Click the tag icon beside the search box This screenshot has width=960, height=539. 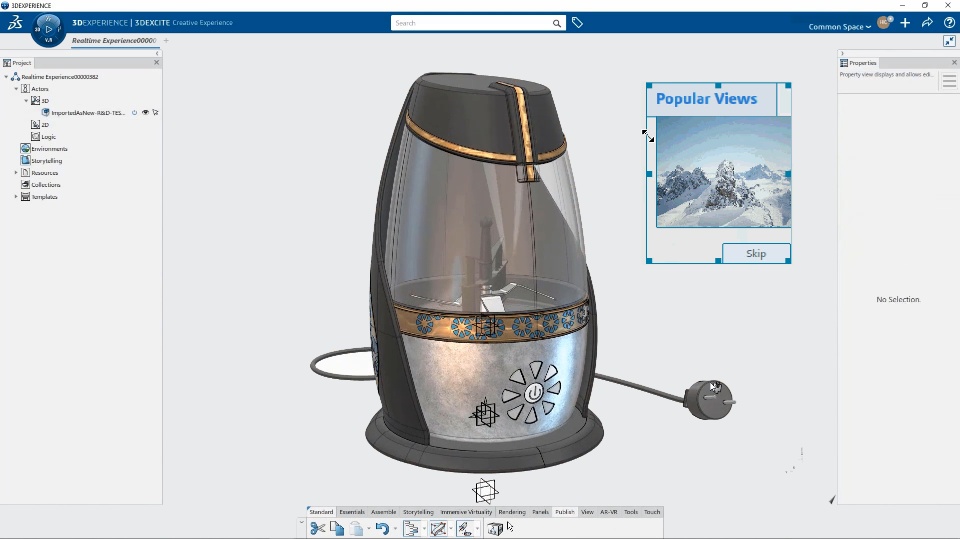(577, 23)
